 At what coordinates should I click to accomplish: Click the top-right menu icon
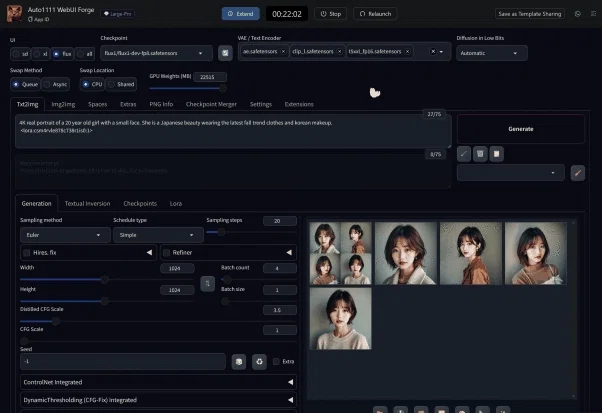pos(593,14)
